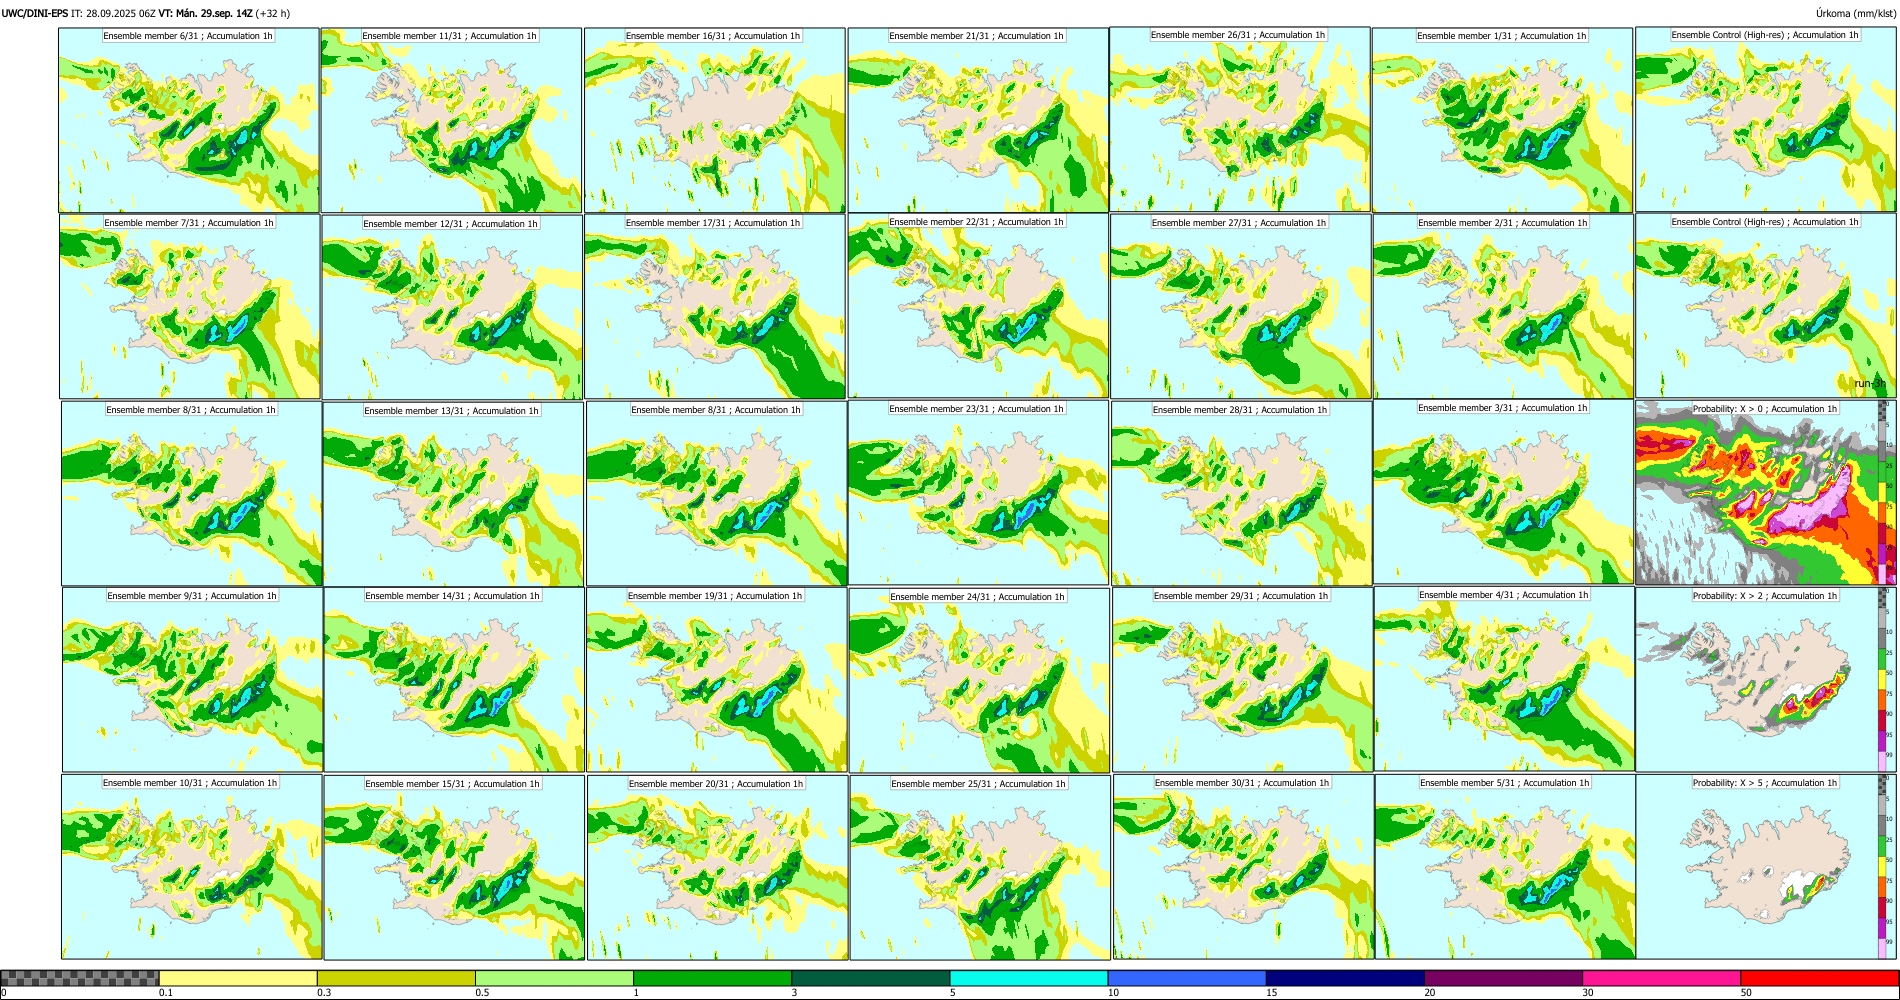Choose the dark green 3–5 legend swatch

(x=870, y=978)
